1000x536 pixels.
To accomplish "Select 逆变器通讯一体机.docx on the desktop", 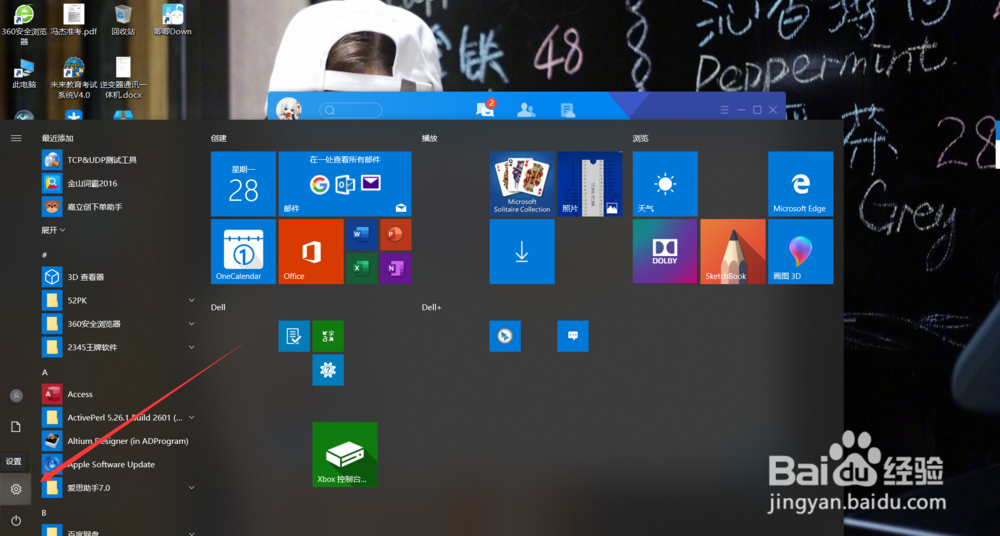I will coord(123,78).
